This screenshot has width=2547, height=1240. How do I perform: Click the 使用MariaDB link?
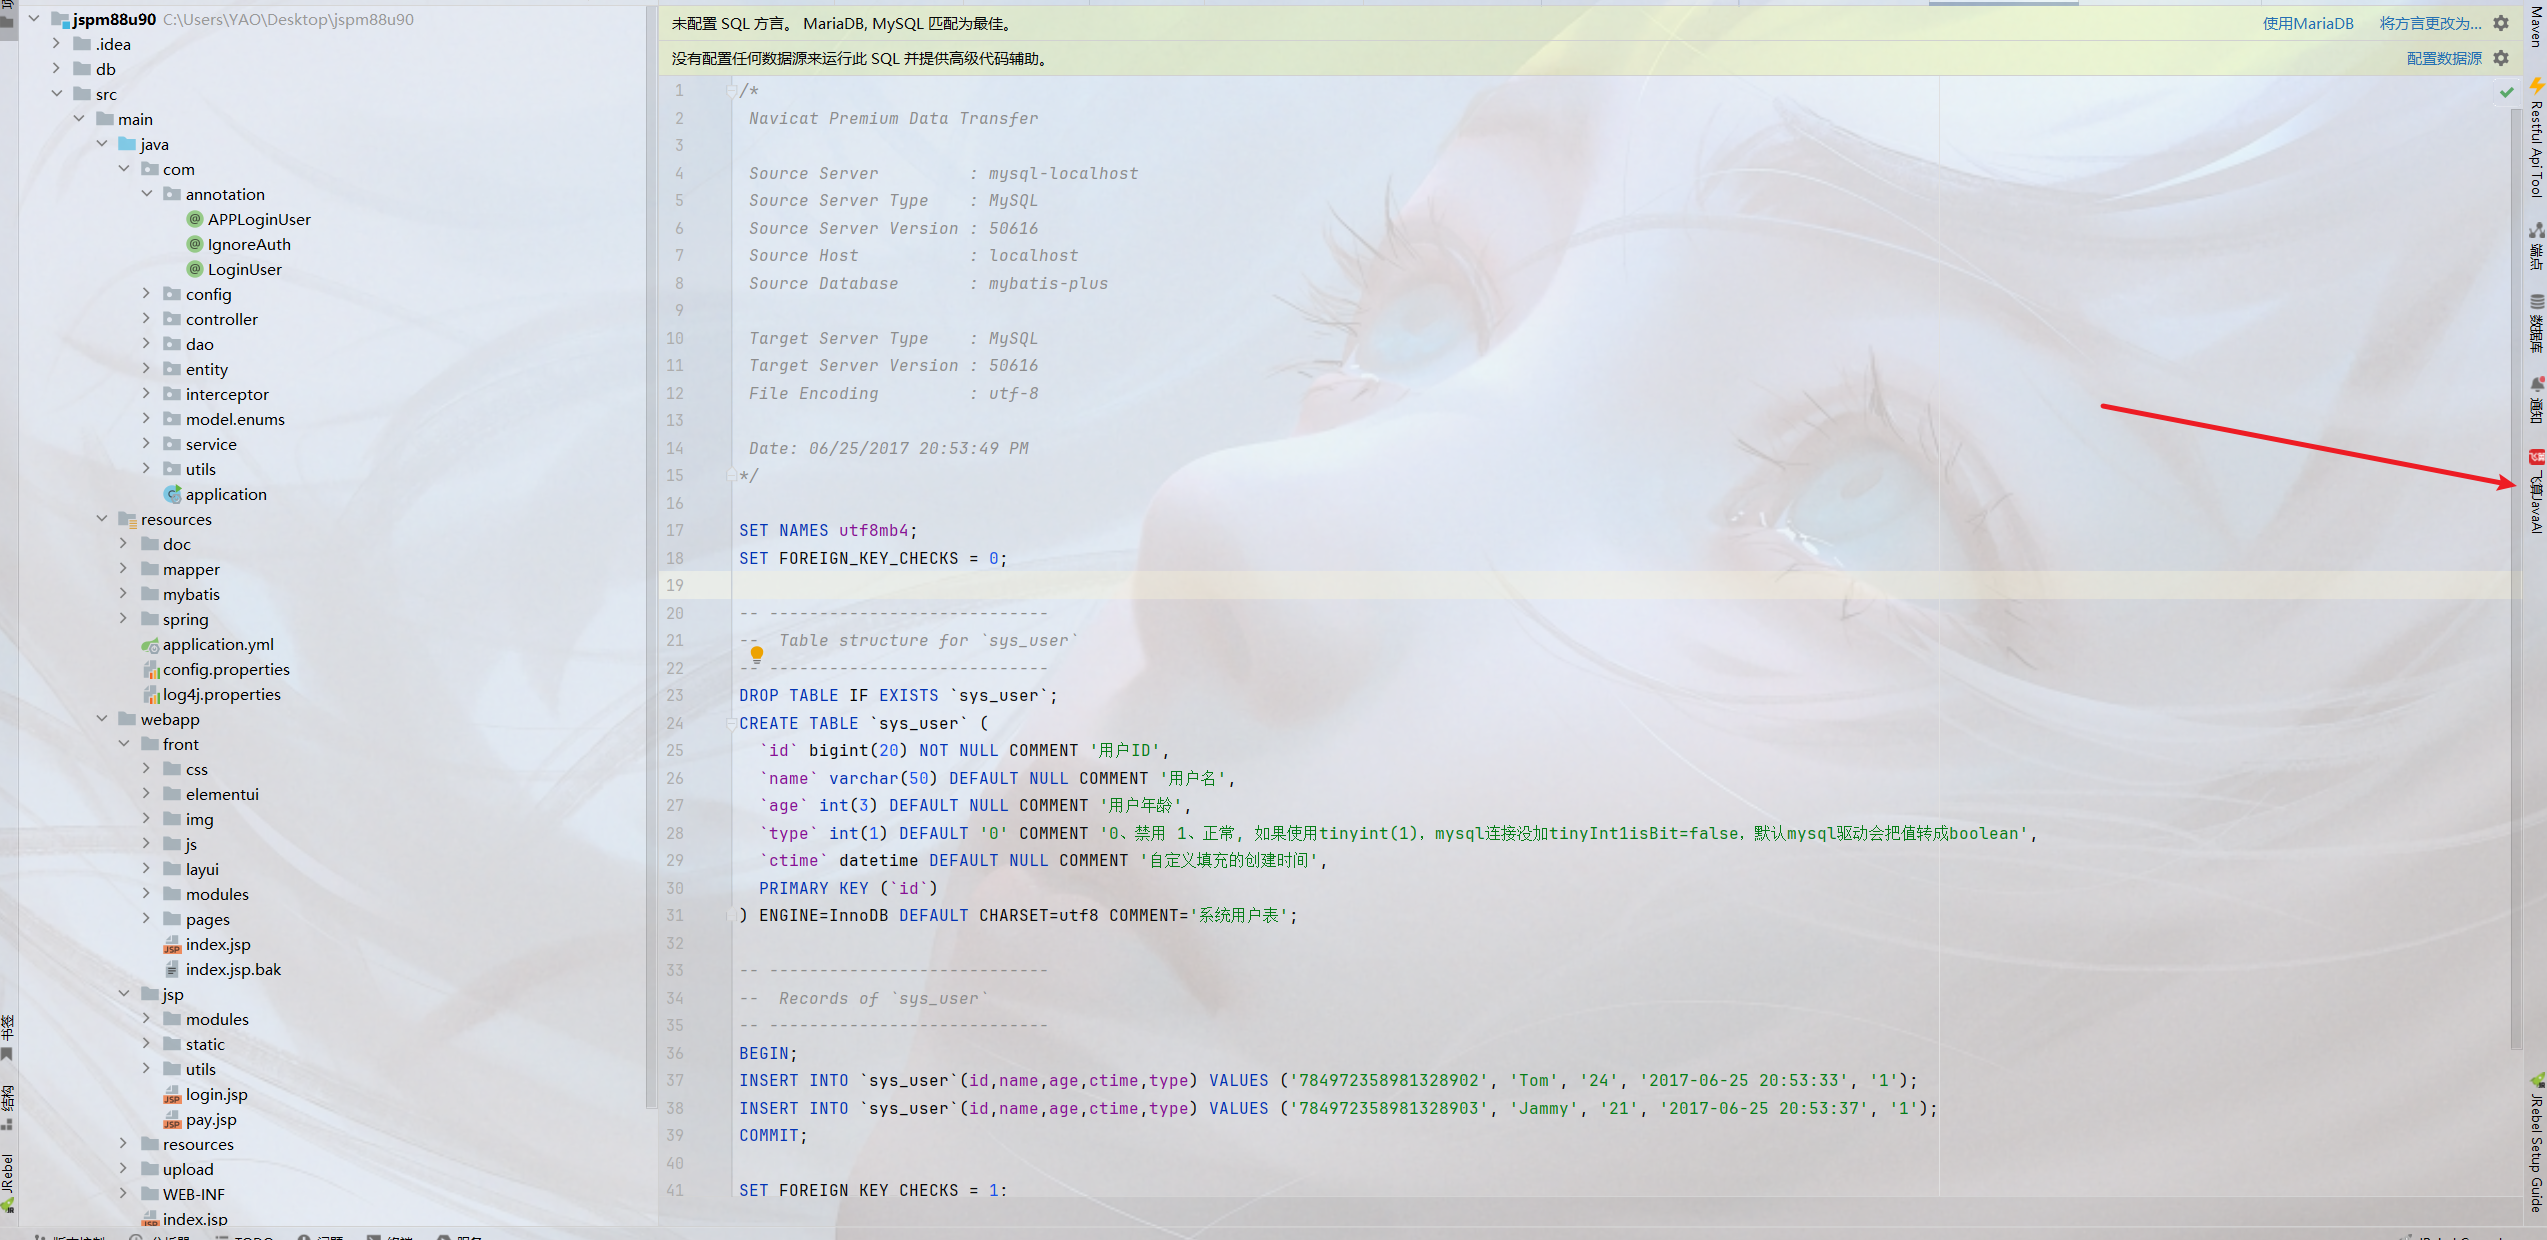click(x=2309, y=23)
